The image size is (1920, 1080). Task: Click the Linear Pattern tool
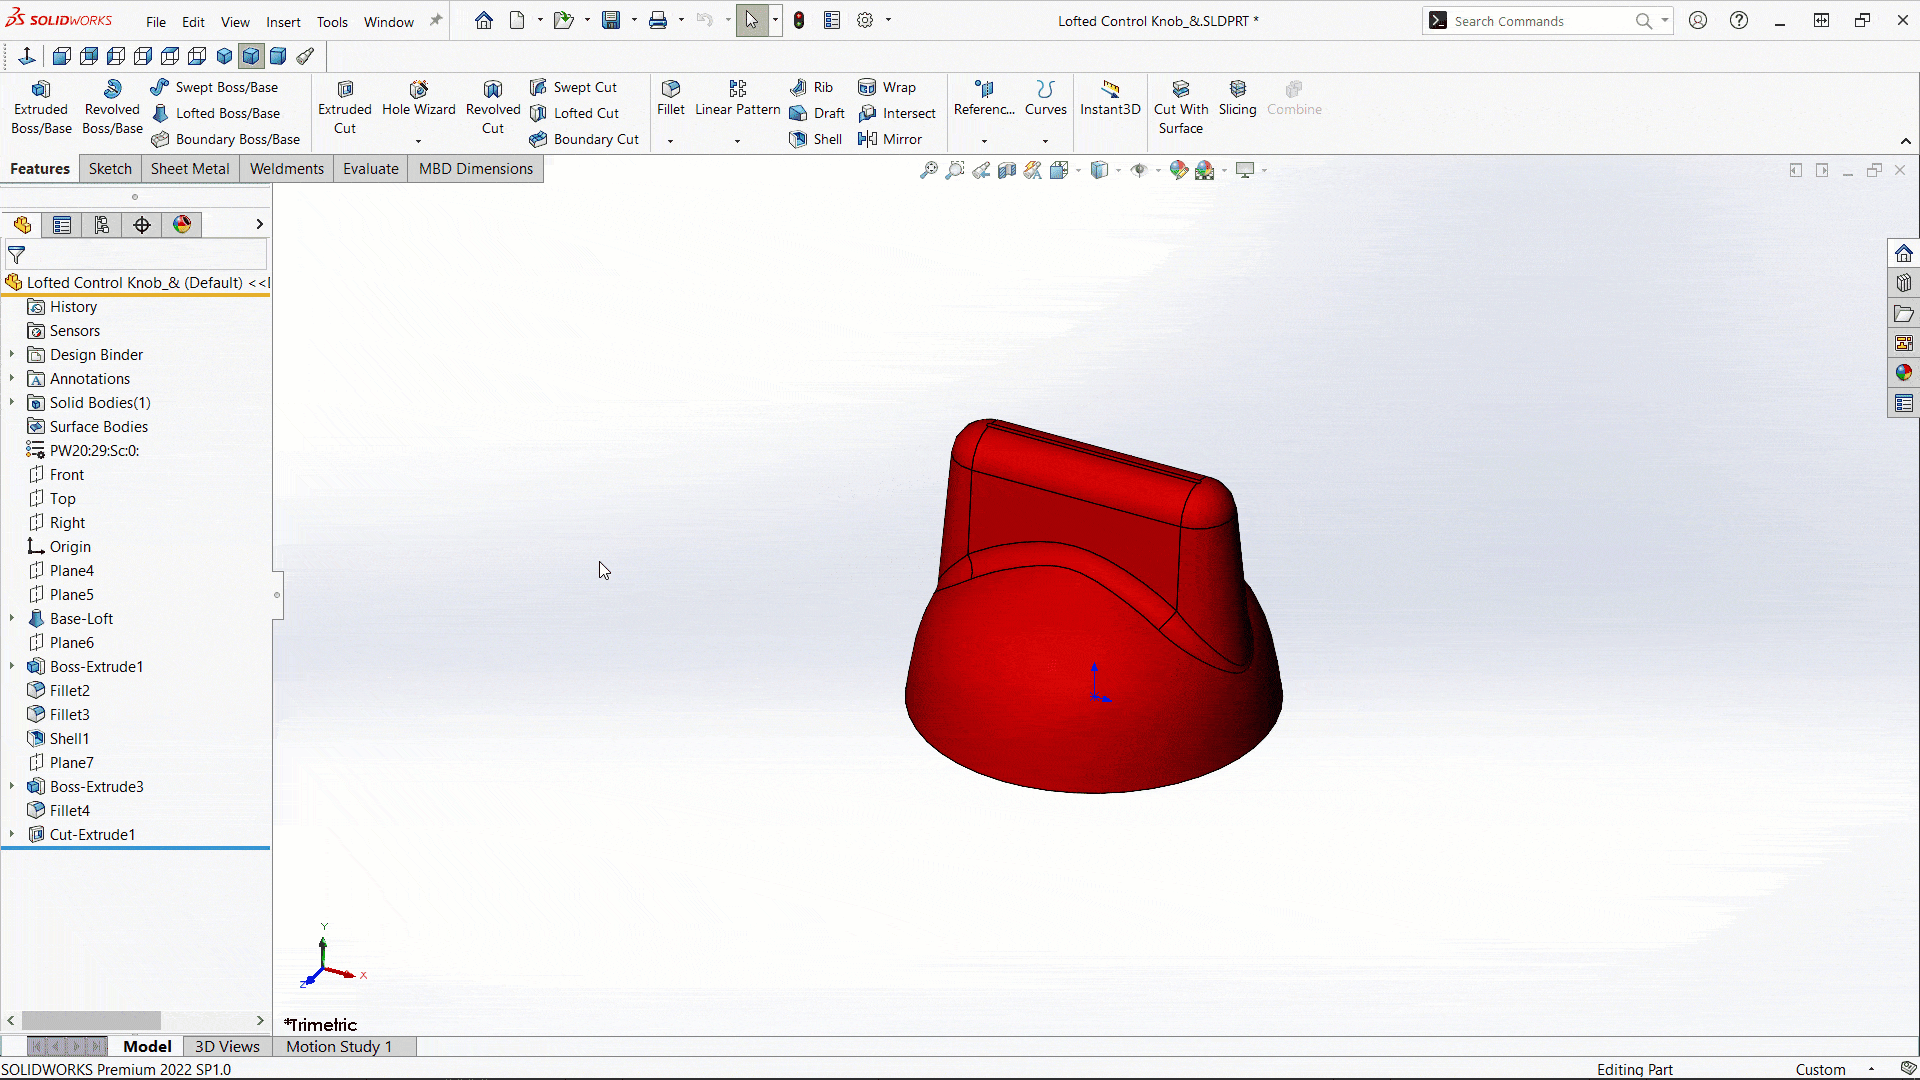738,98
